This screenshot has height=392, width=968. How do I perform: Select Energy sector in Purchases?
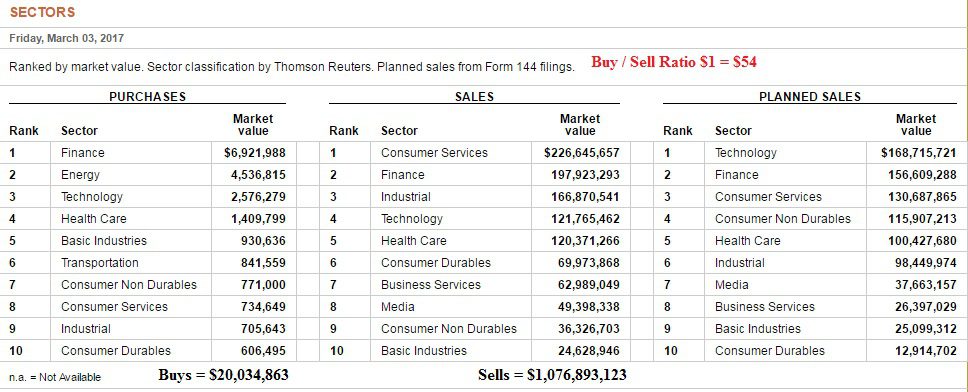80,175
